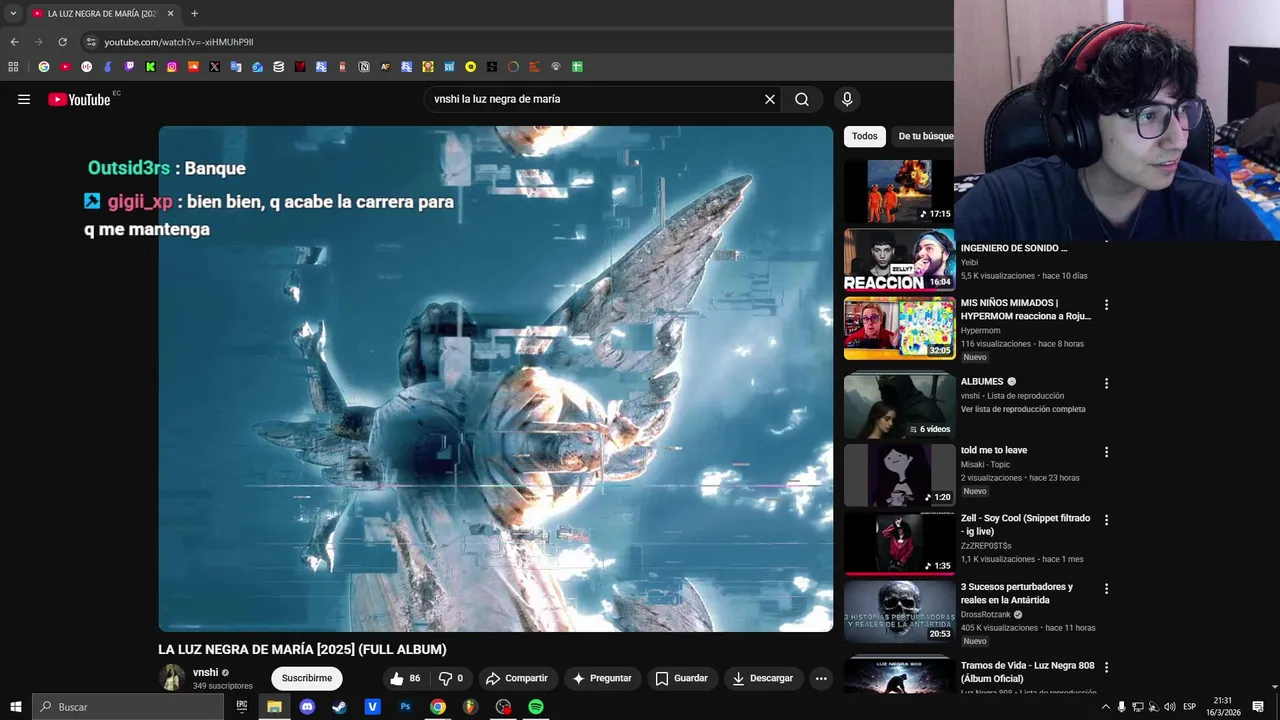This screenshot has width=1280, height=720.
Task: Open X (Twitter) bookmark
Action: [214, 67]
